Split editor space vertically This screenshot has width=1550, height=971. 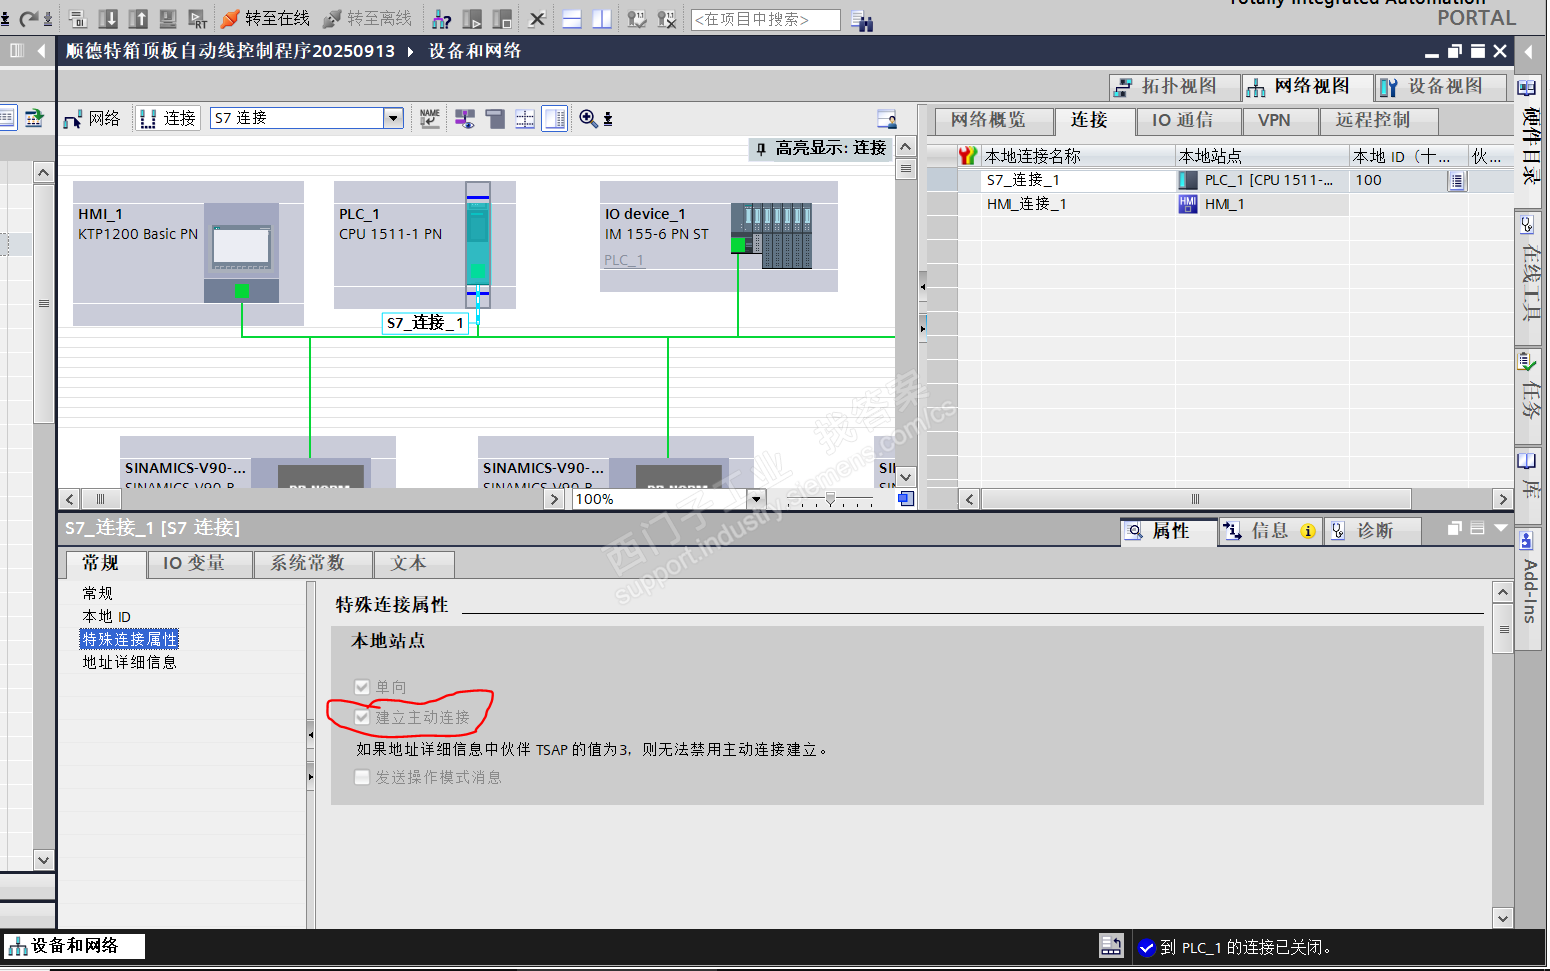(602, 19)
